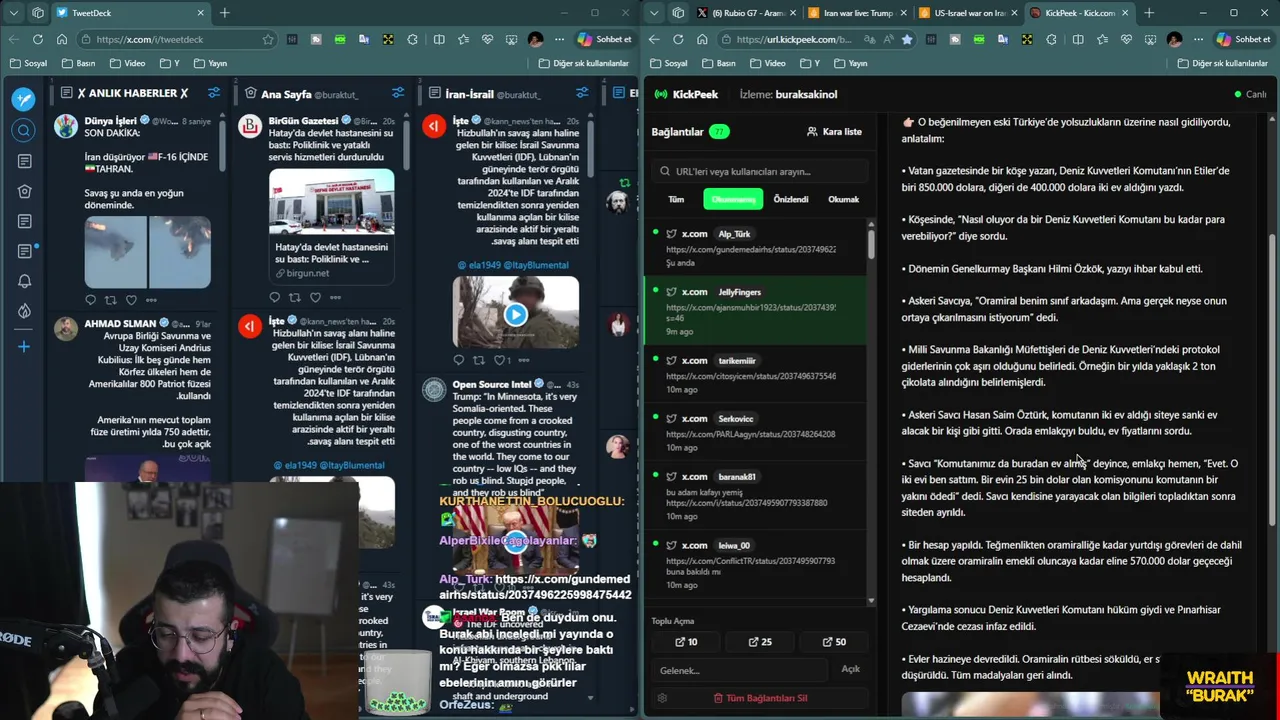The image size is (1280, 720).
Task: Select the Önizlendi filter tab
Action: click(790, 199)
